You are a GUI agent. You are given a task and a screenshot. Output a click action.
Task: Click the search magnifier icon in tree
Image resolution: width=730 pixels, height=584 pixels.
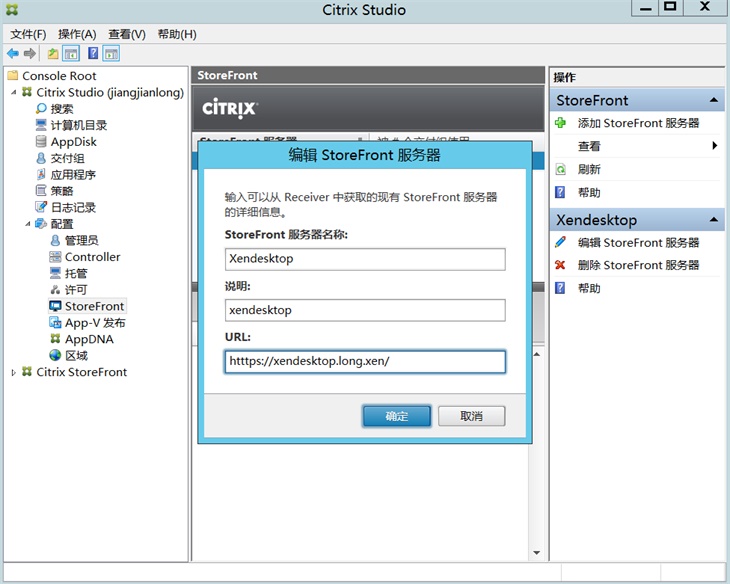coord(41,109)
